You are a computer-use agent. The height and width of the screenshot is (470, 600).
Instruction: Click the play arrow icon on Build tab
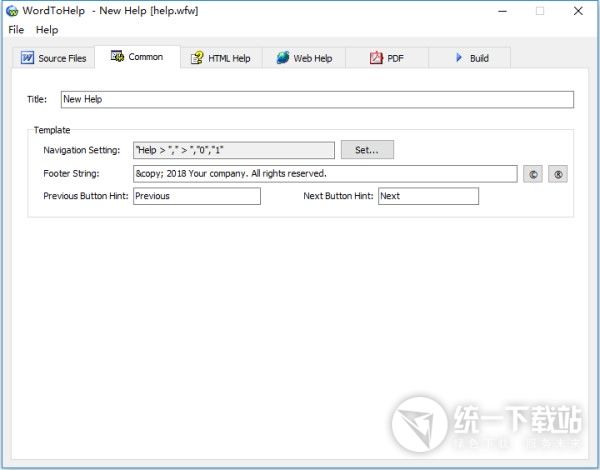click(x=459, y=58)
